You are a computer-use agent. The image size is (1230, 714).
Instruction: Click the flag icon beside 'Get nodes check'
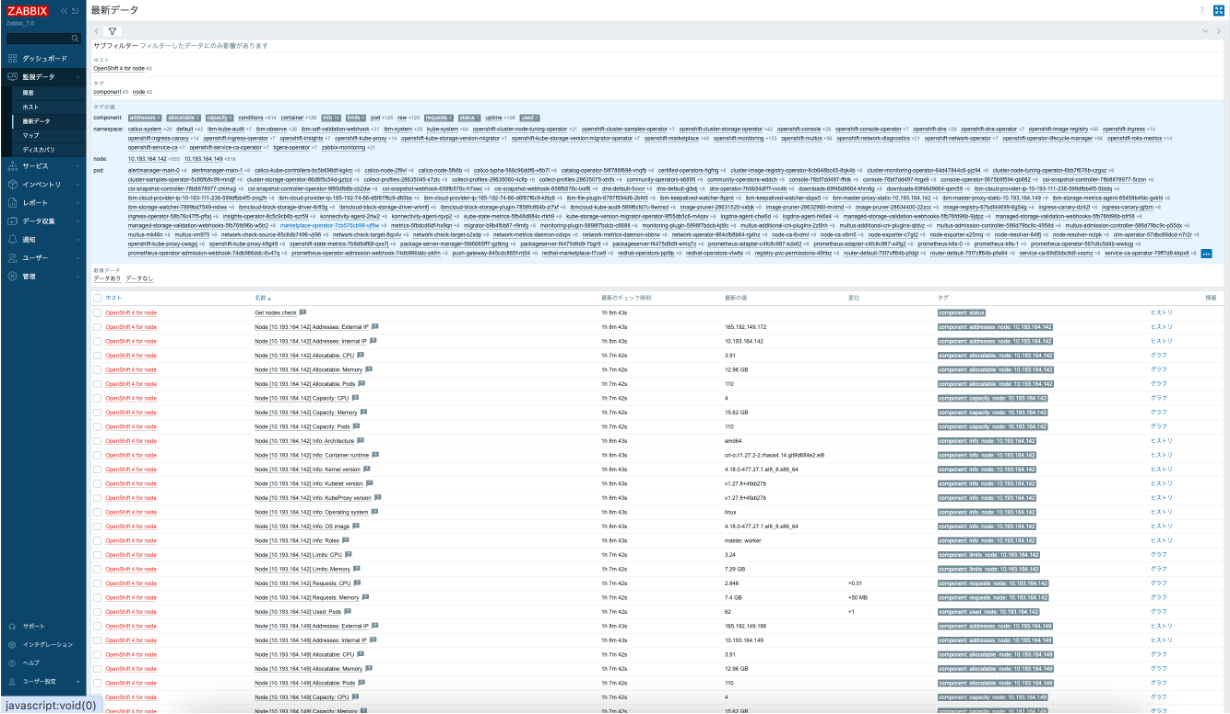pyautogui.click(x=303, y=312)
